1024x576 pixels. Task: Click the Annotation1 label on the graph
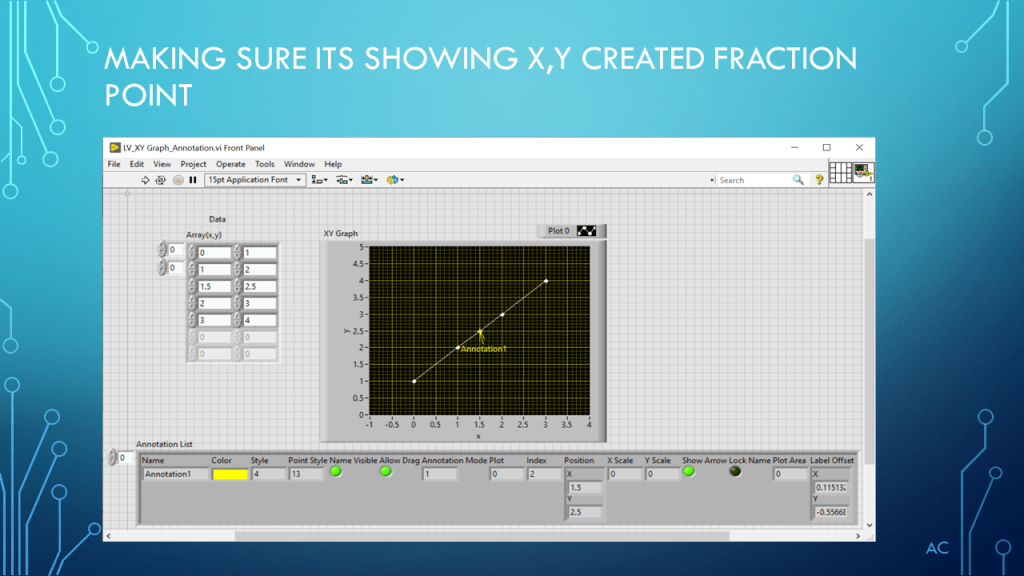coord(484,349)
